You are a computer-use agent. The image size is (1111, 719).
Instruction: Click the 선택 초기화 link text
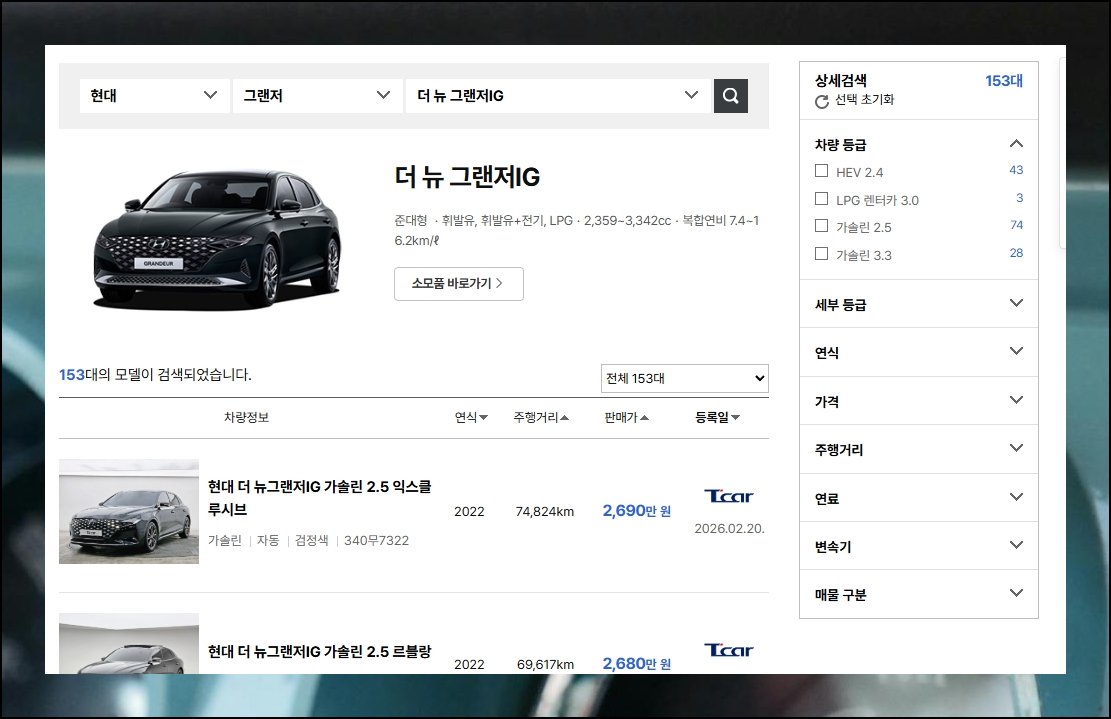click(864, 100)
